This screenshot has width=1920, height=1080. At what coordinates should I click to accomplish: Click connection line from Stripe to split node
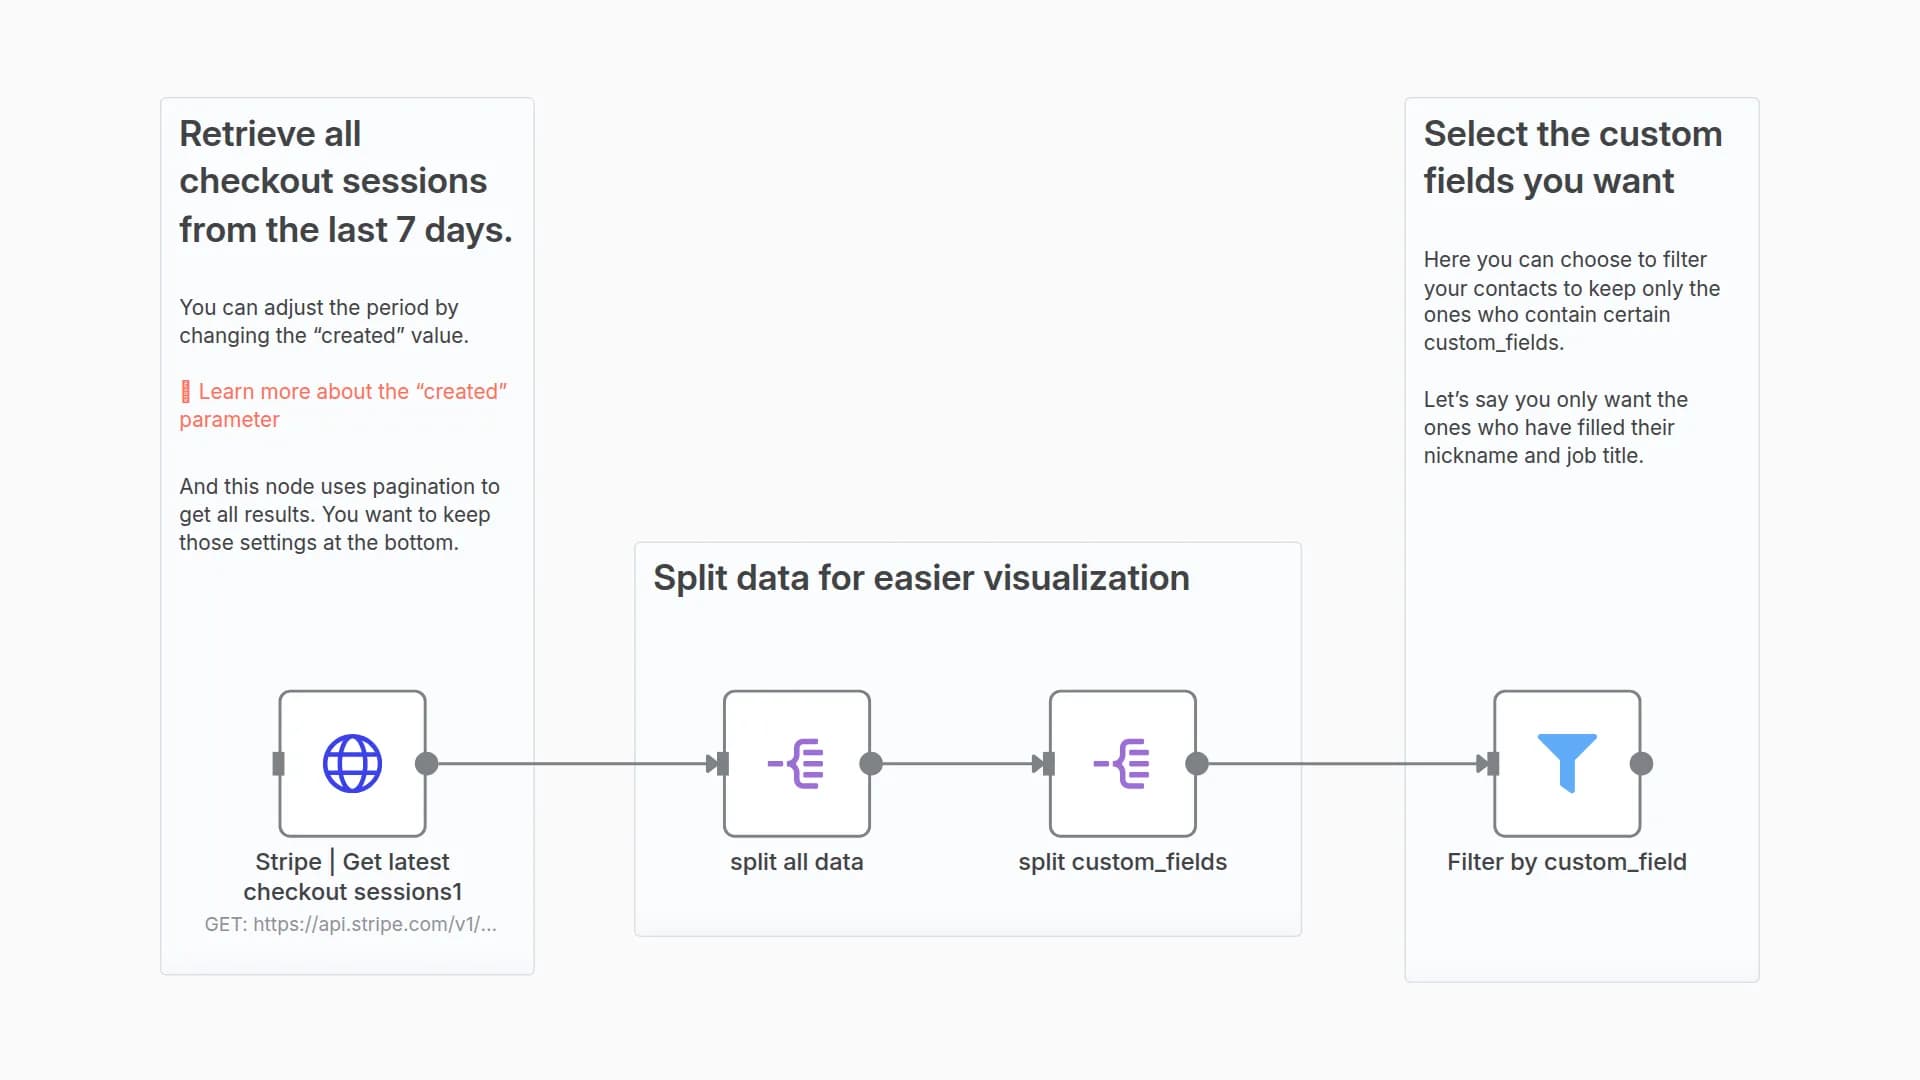coord(570,764)
